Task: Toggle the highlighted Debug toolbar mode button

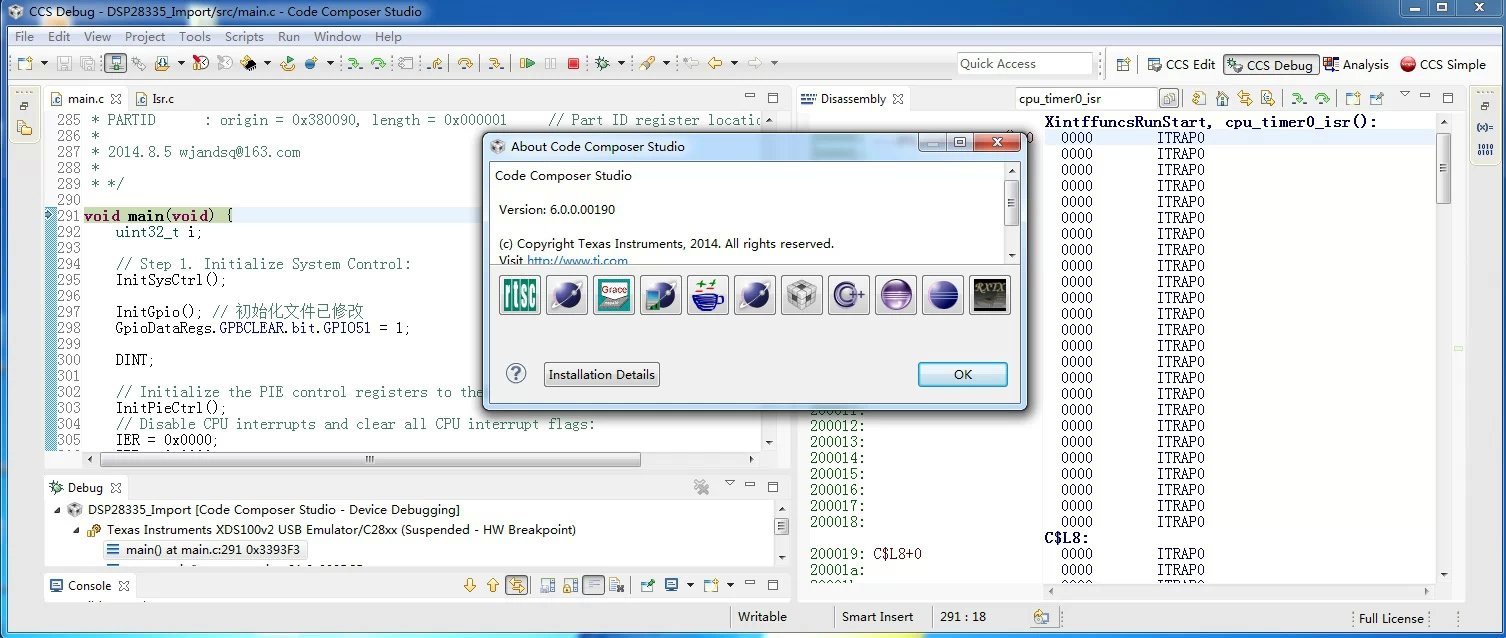Action: [x=115, y=63]
